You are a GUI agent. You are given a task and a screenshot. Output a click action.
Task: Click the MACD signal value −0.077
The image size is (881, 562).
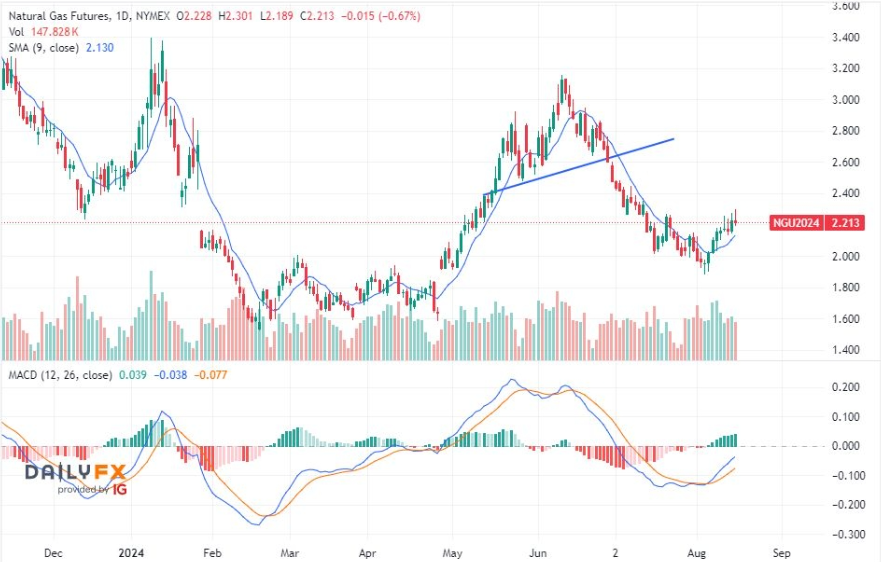pyautogui.click(x=211, y=375)
